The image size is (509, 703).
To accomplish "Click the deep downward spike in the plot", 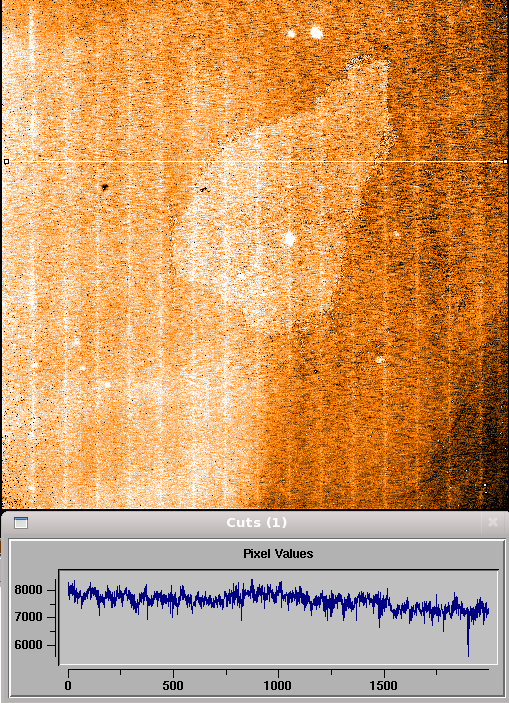I will [x=468, y=641].
